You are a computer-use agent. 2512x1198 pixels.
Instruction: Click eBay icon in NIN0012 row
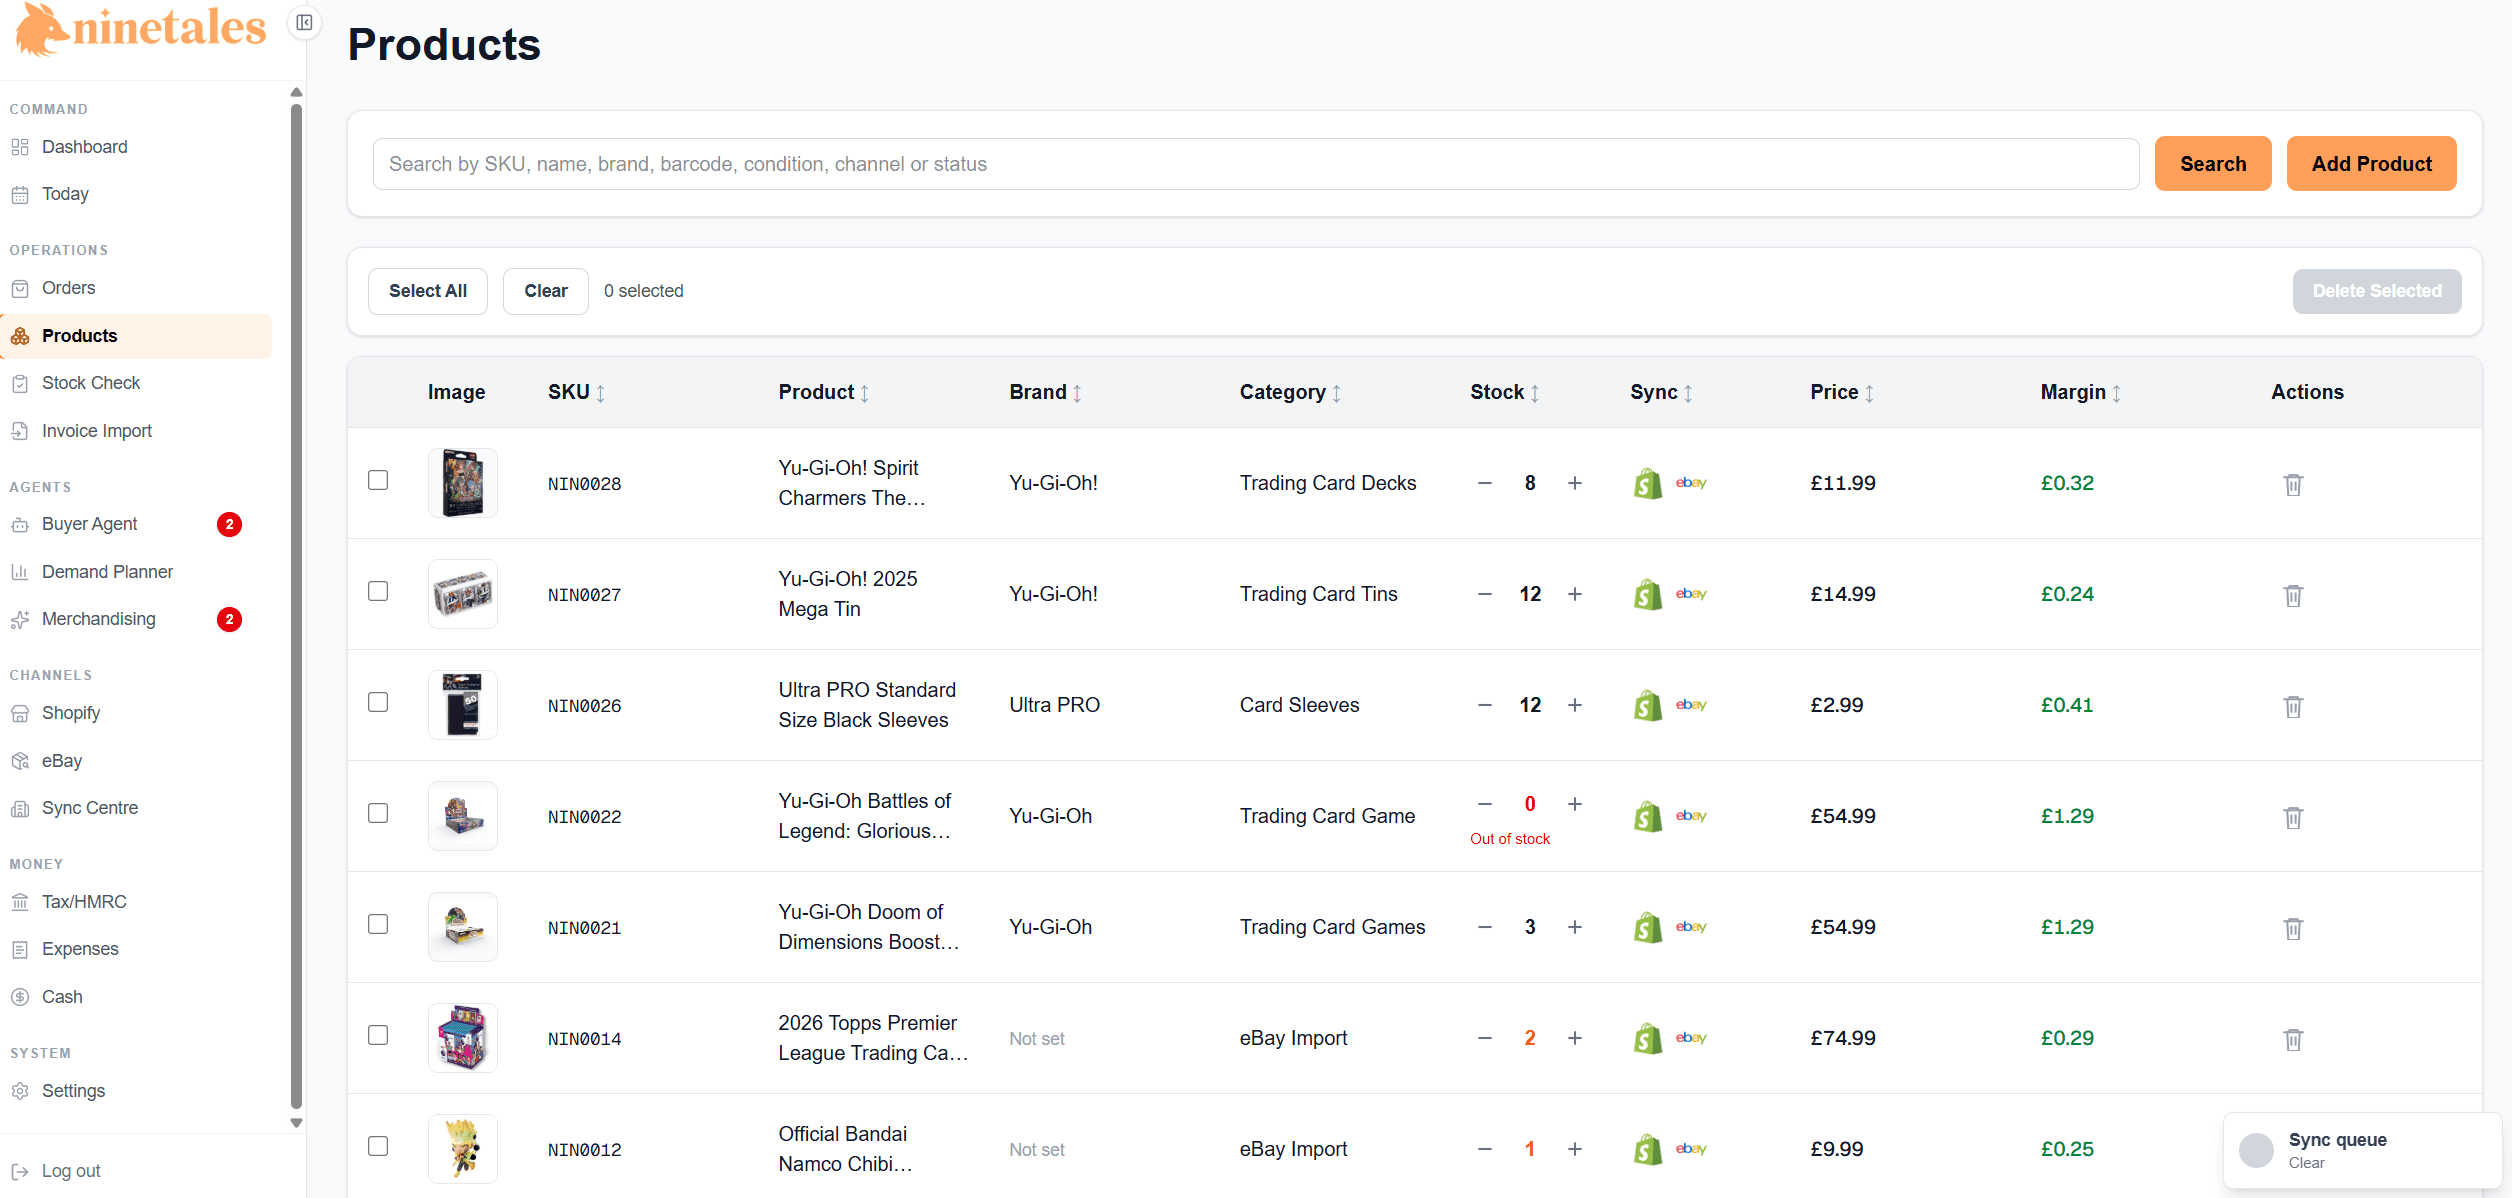(x=1691, y=1149)
